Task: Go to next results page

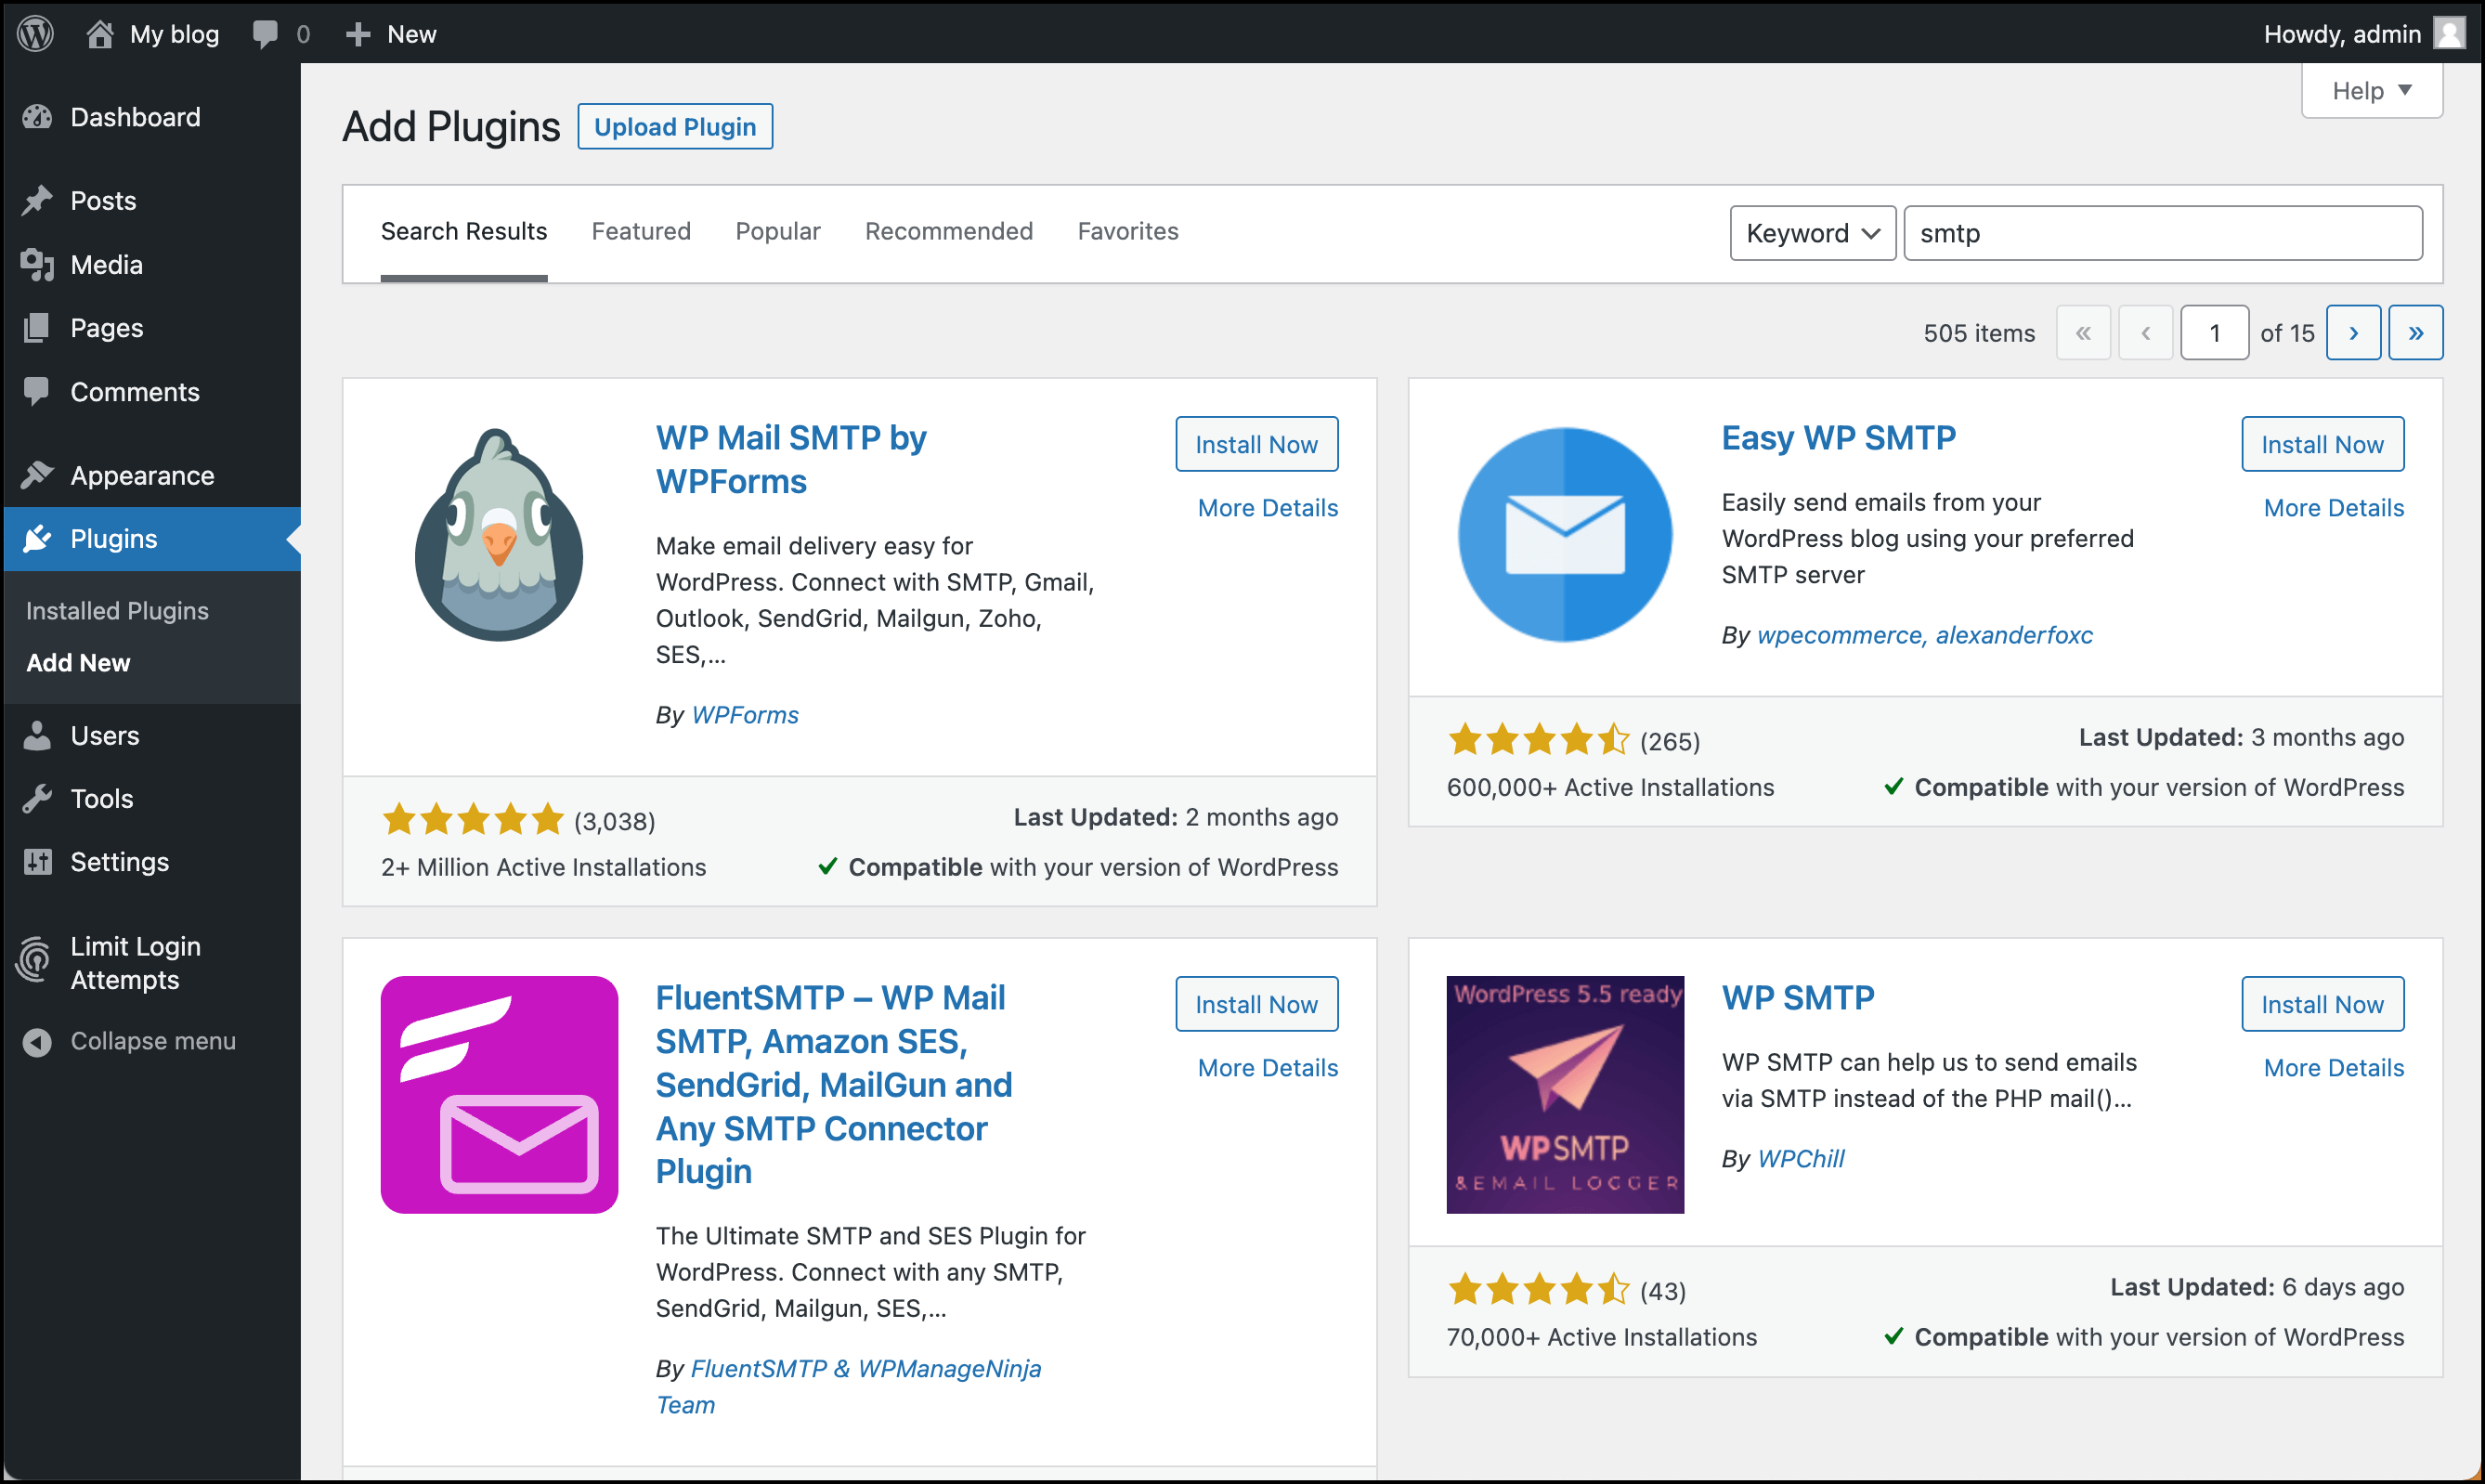Action: click(x=2353, y=333)
